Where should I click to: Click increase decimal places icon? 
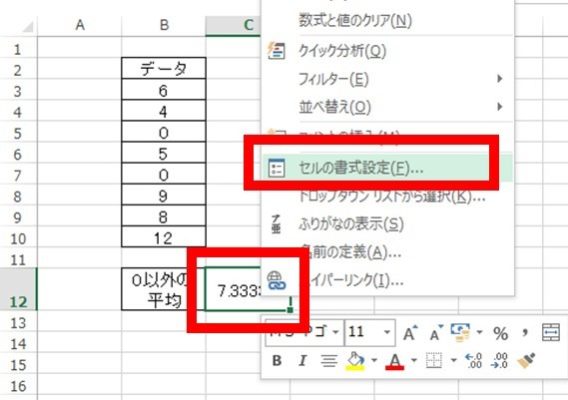tap(474, 361)
